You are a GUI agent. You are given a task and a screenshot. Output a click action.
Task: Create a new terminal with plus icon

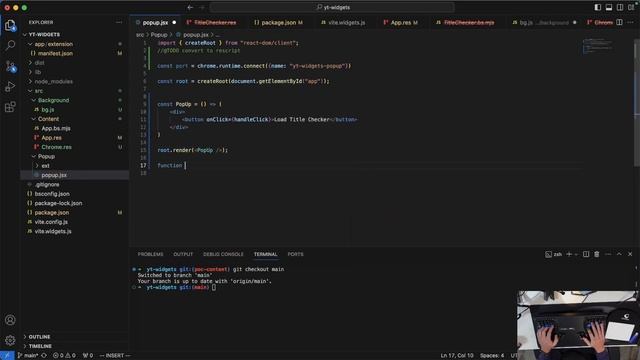tap(569, 254)
